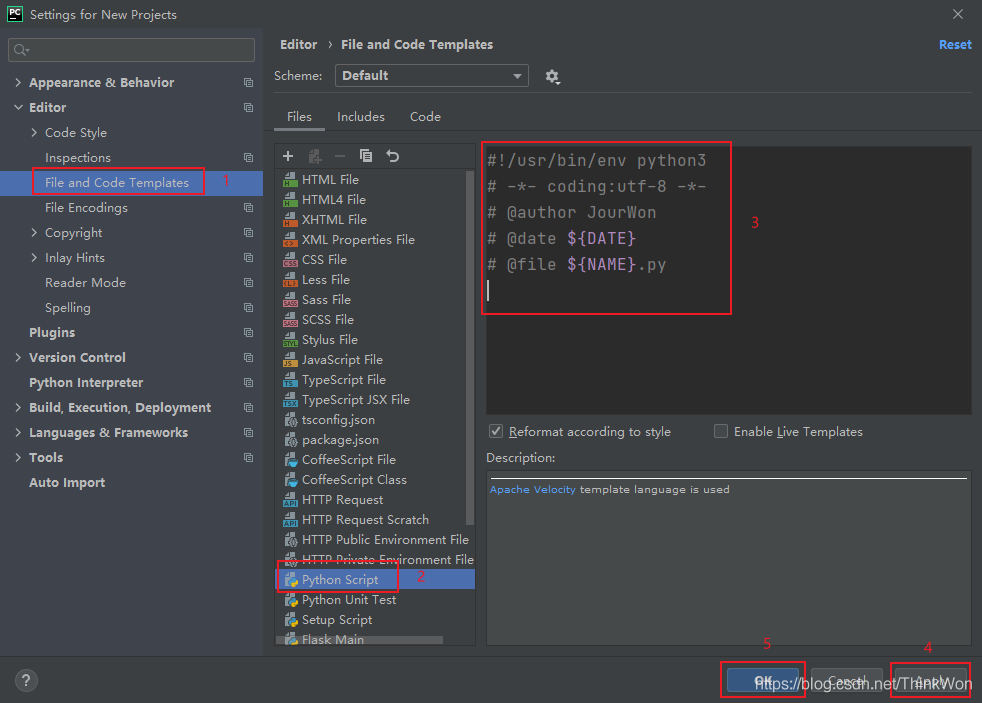This screenshot has width=982, height=703.
Task: Select the HTML File template icon
Action: (x=290, y=180)
